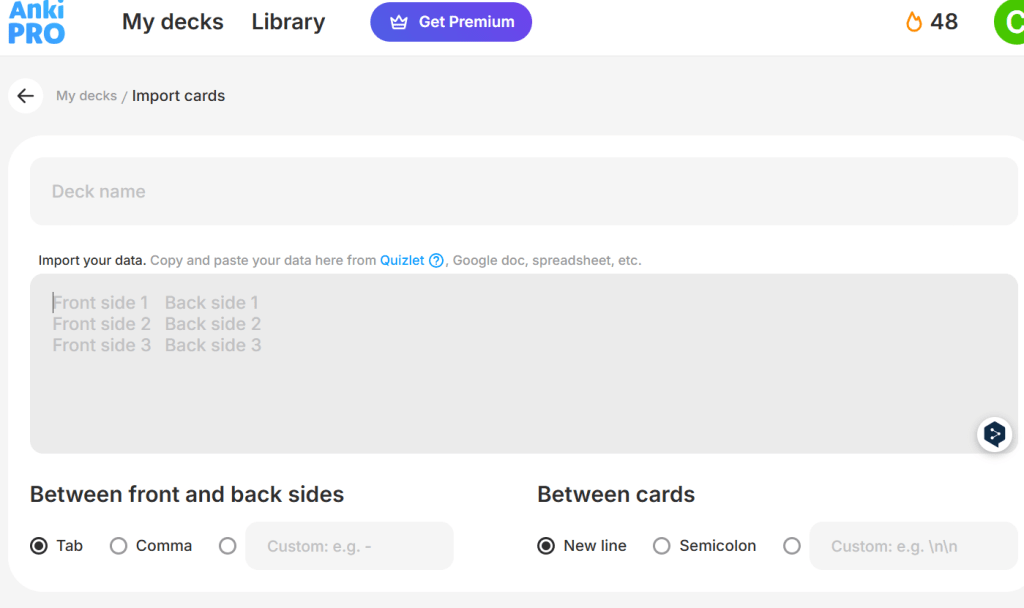Click My decks breadcrumb link
The width and height of the screenshot is (1024, 608).
(86, 96)
